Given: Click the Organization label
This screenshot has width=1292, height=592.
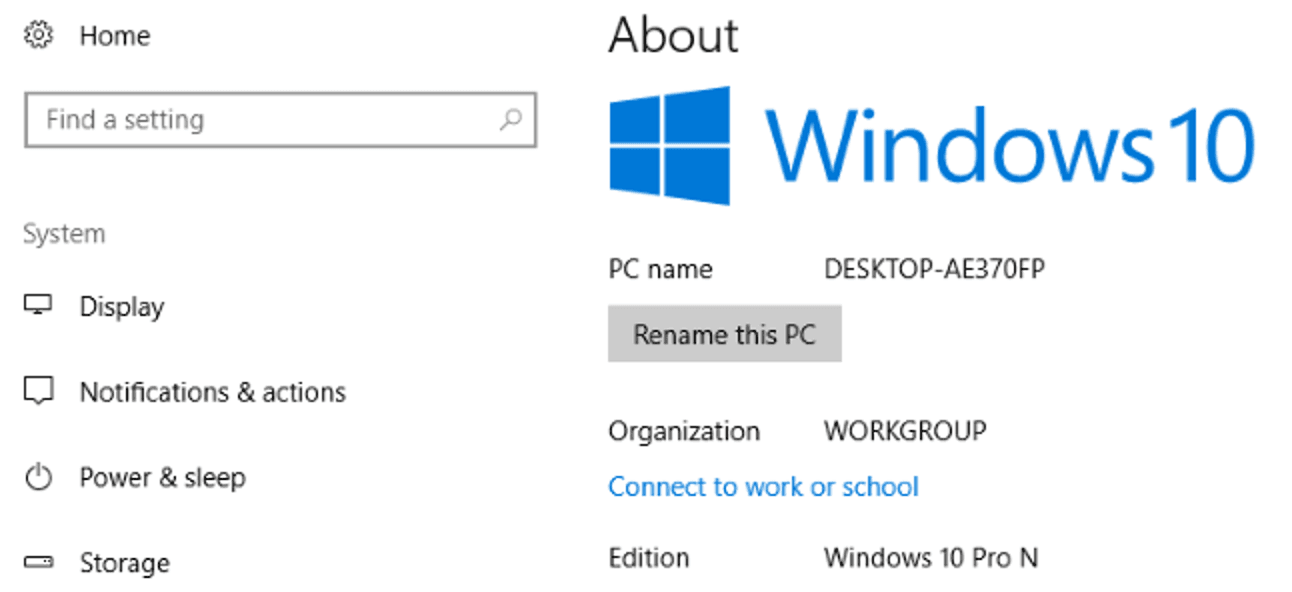Looking at the screenshot, I should pos(684,432).
